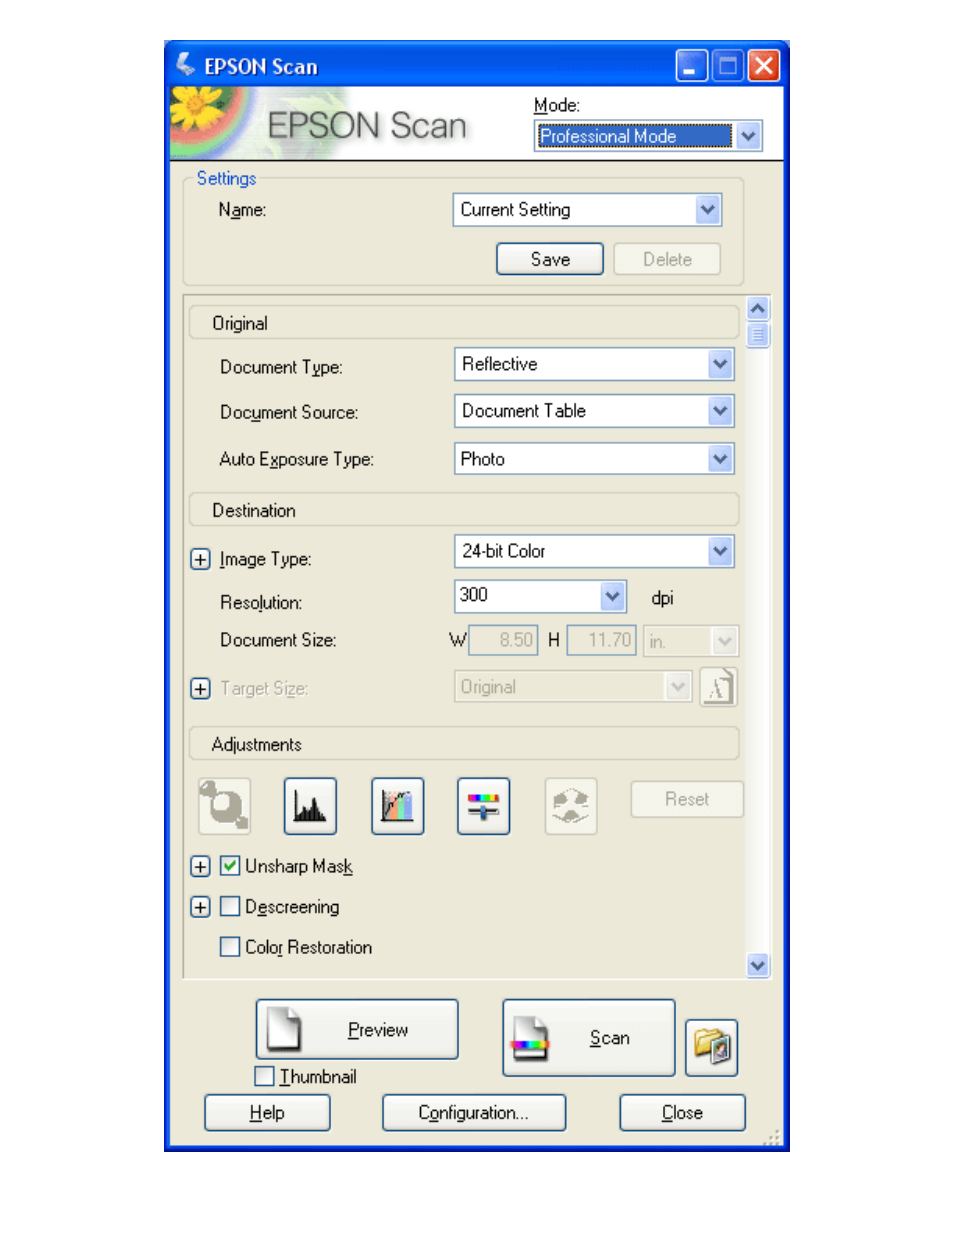Expand the Image Type options
The width and height of the screenshot is (954, 1235).
point(201,559)
